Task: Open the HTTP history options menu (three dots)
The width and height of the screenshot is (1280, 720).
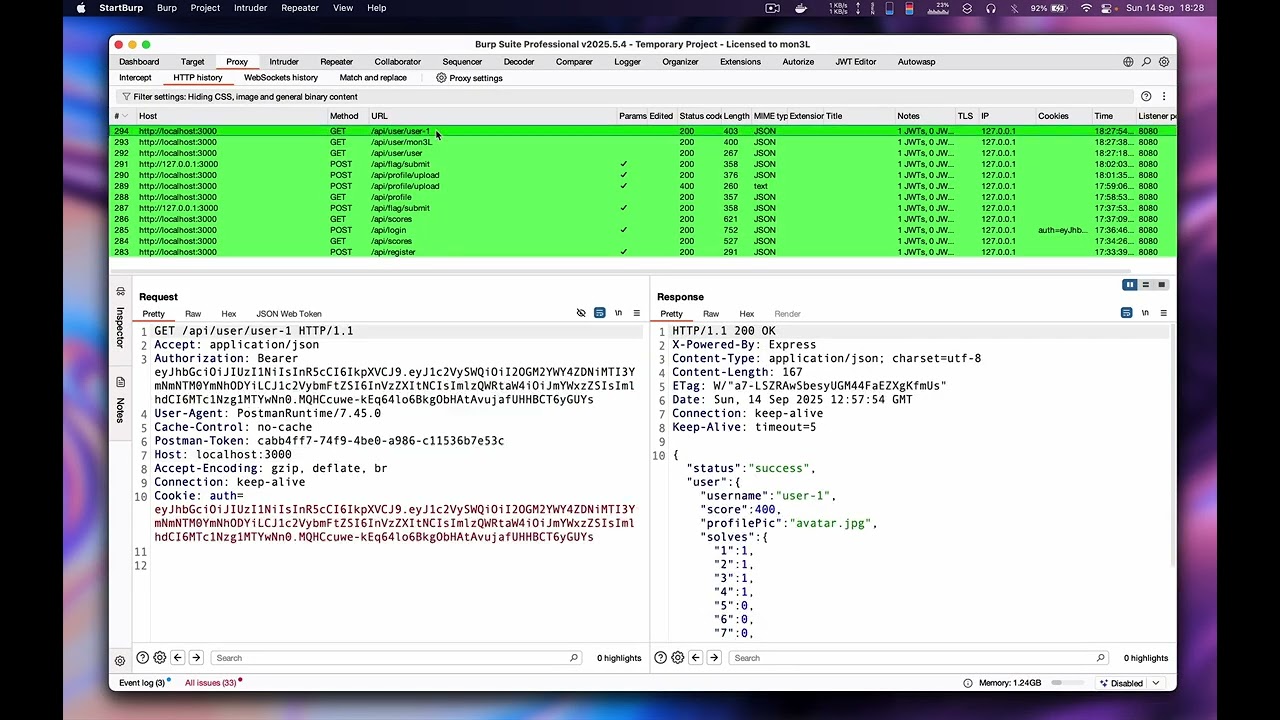Action: point(1163,97)
